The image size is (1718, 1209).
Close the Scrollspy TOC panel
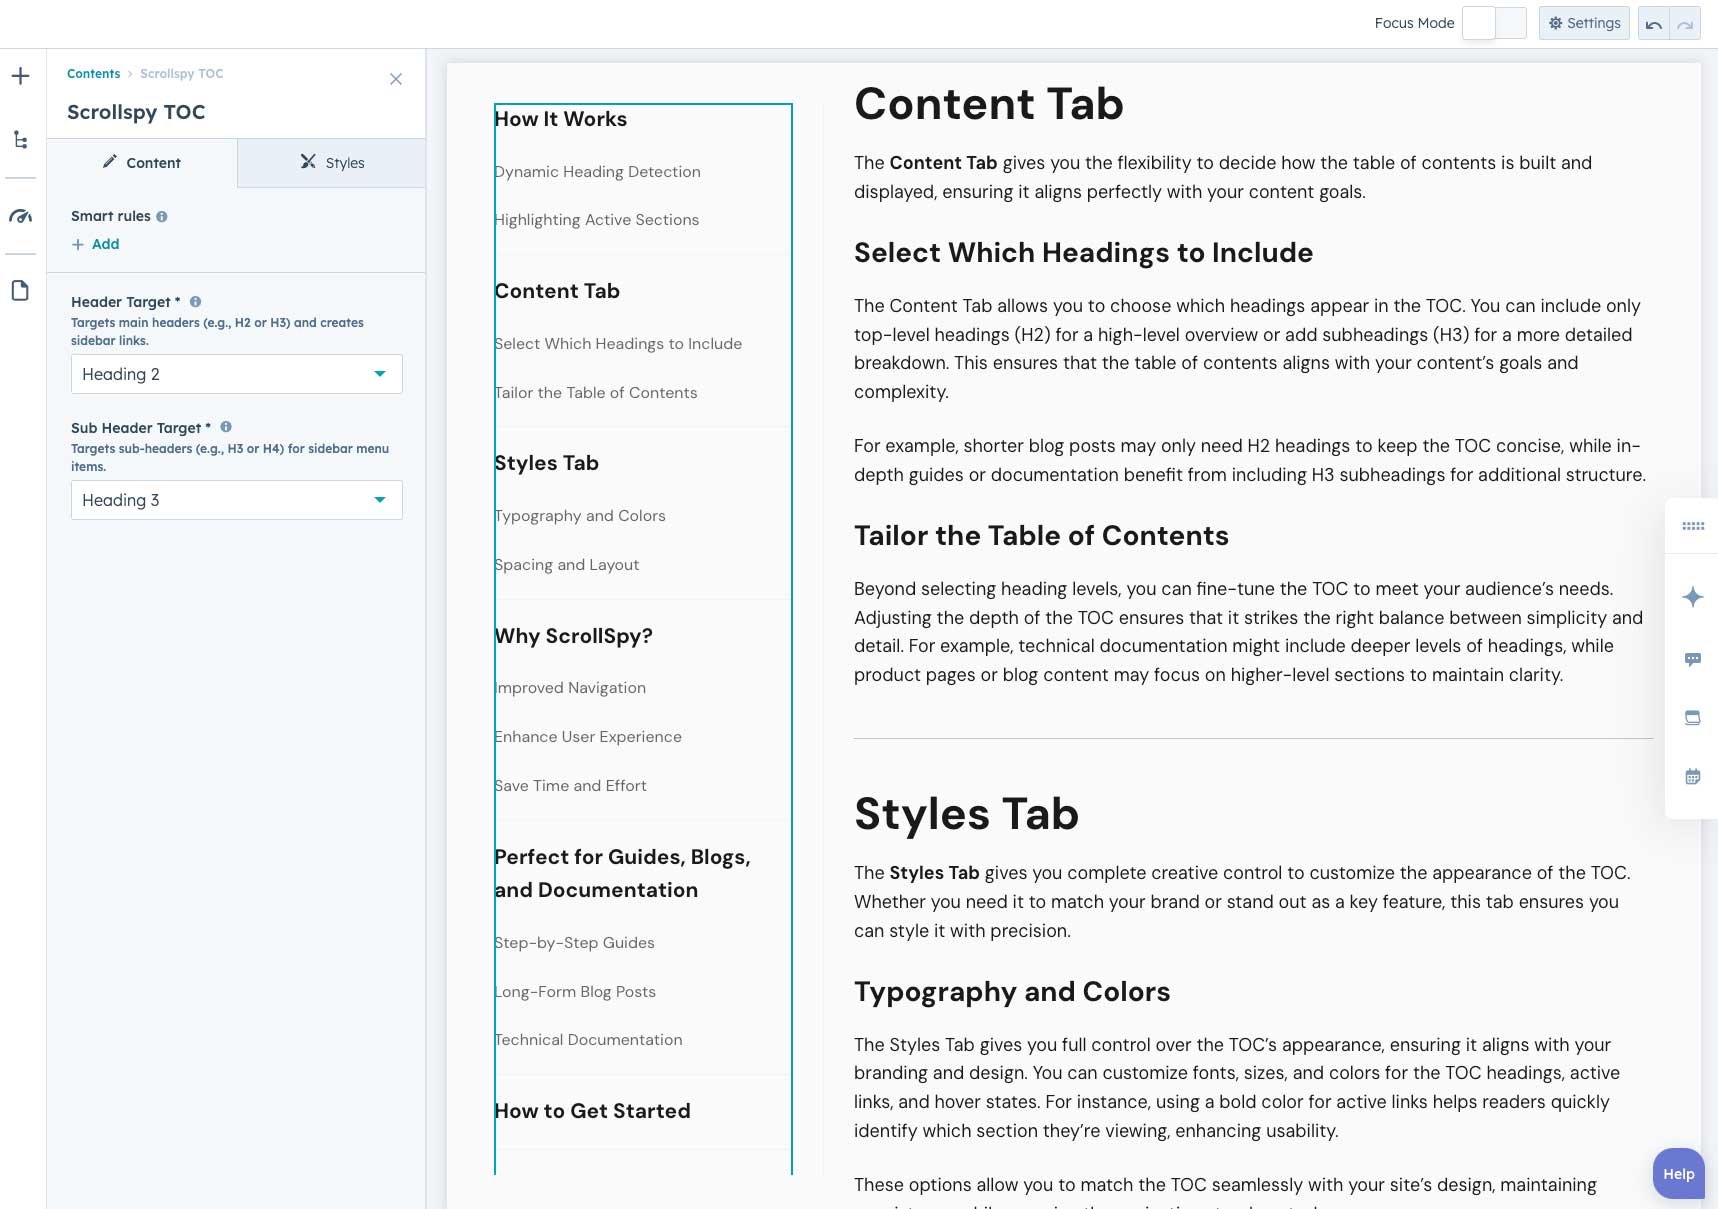396,79
